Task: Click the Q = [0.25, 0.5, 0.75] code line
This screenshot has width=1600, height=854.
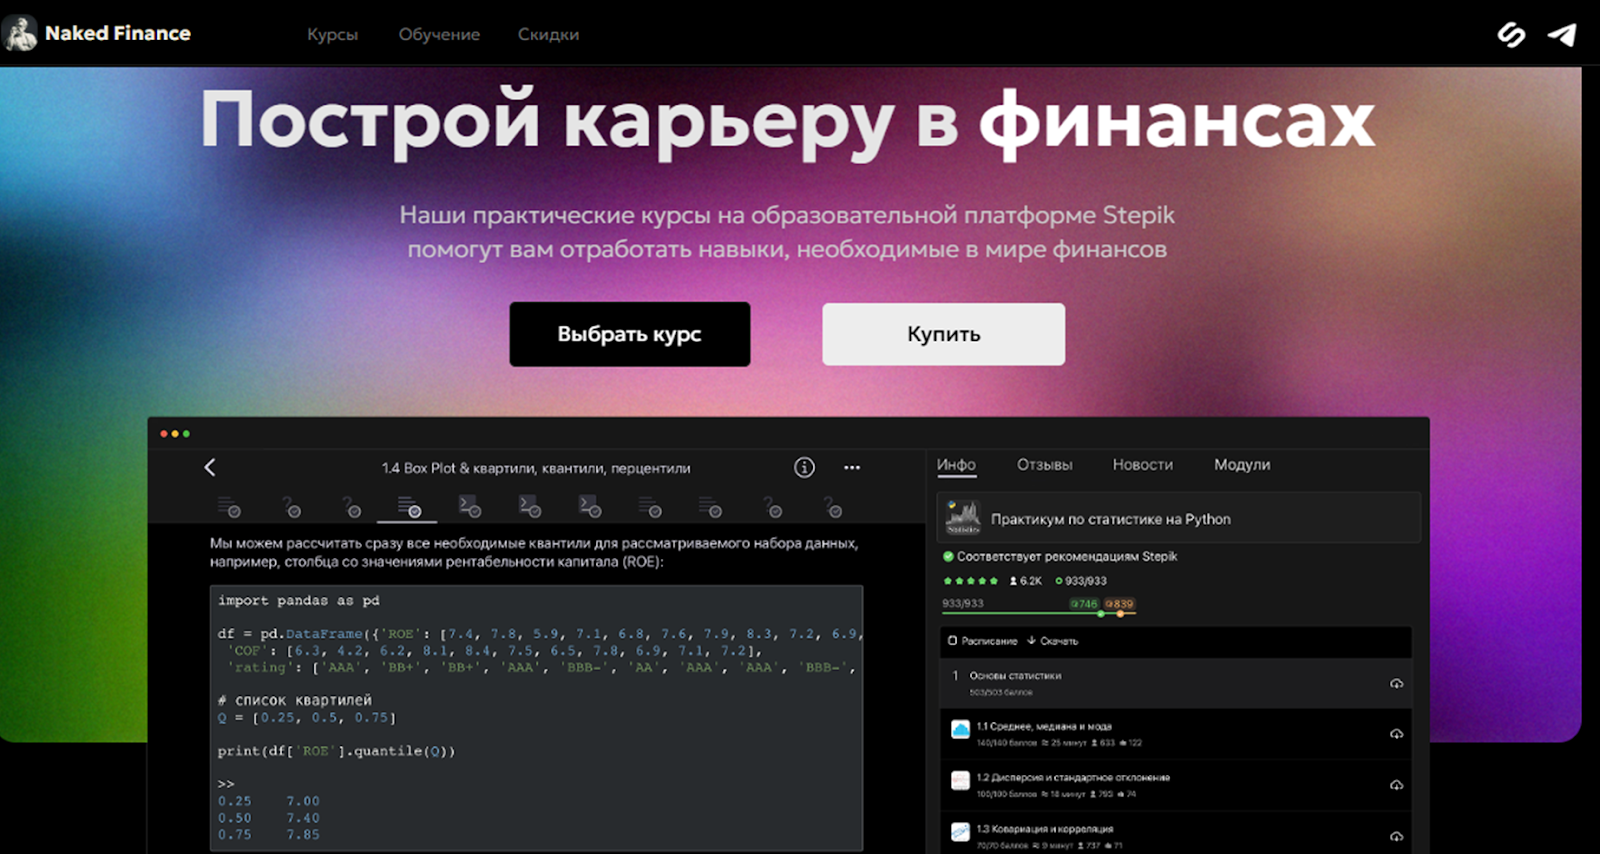Action: coord(307,718)
